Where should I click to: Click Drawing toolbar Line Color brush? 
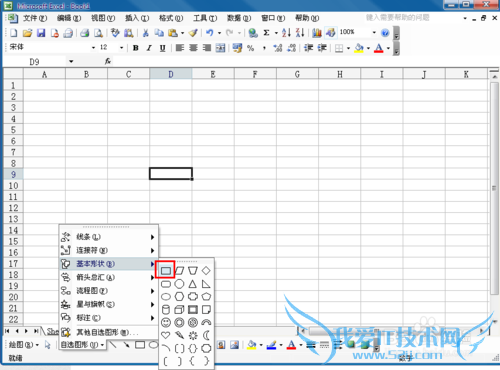pyautogui.click(x=272, y=345)
